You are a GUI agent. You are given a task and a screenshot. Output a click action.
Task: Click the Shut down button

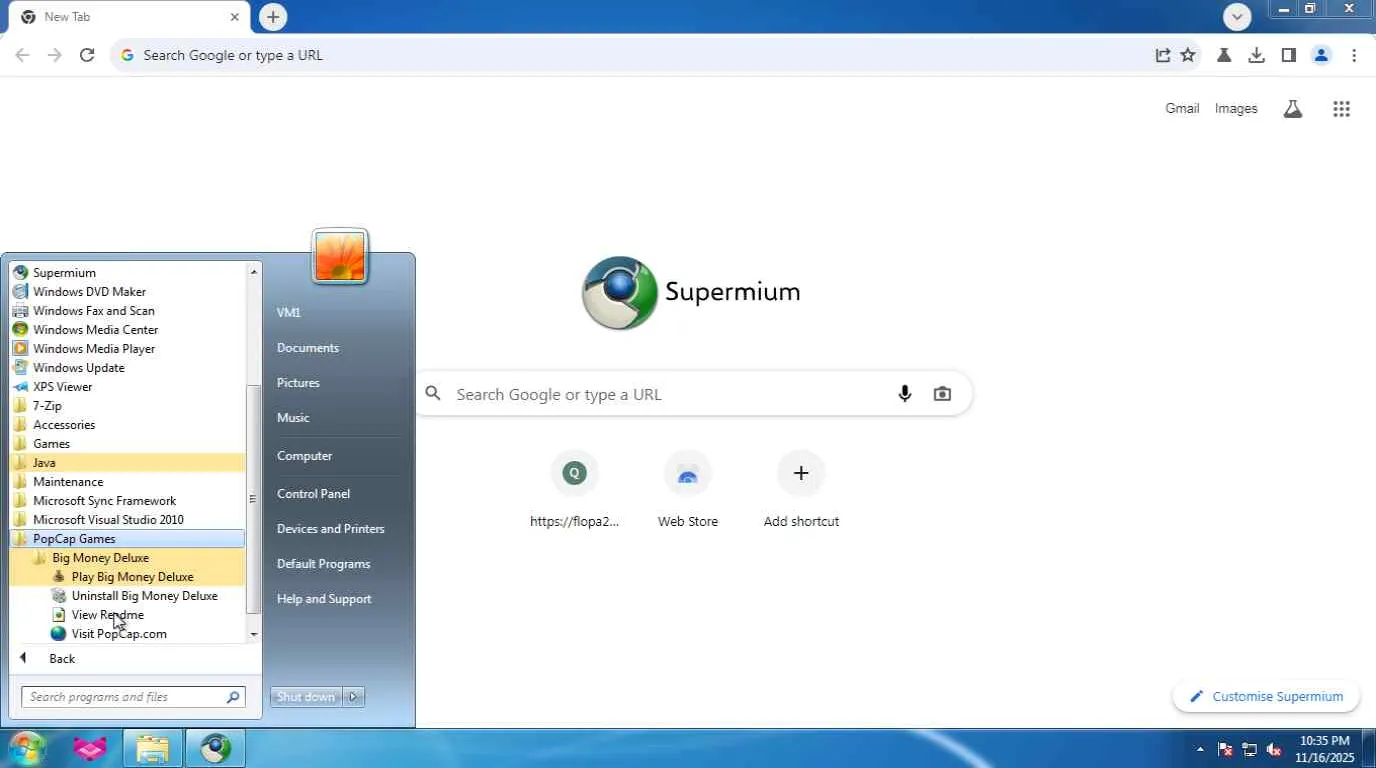tap(306, 697)
